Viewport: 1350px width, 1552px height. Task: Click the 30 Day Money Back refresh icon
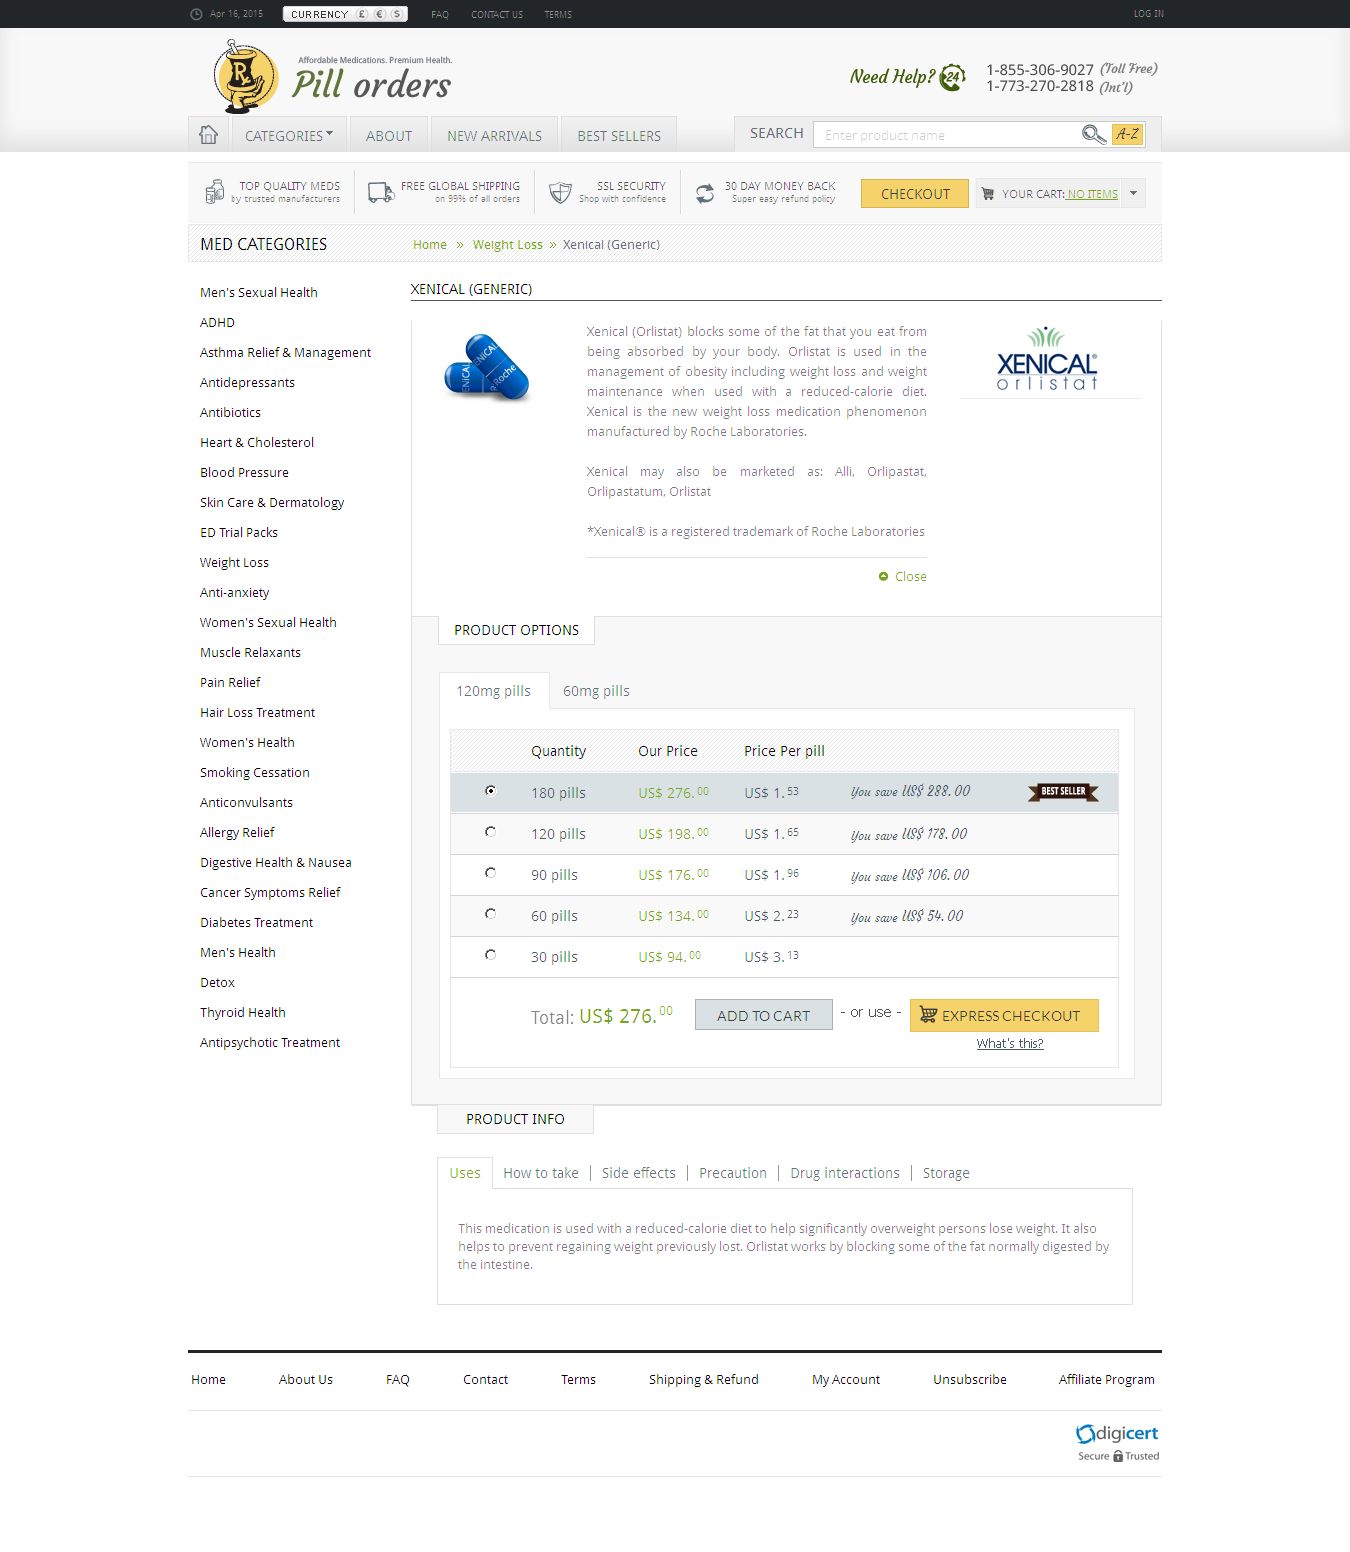click(705, 193)
